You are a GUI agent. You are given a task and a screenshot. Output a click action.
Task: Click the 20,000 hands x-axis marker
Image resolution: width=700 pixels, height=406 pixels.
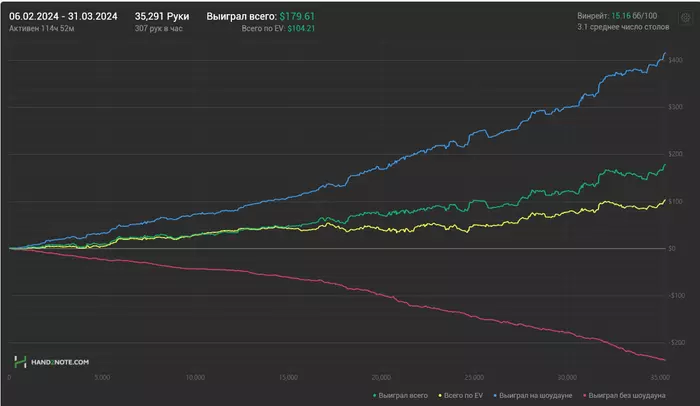[x=382, y=378]
